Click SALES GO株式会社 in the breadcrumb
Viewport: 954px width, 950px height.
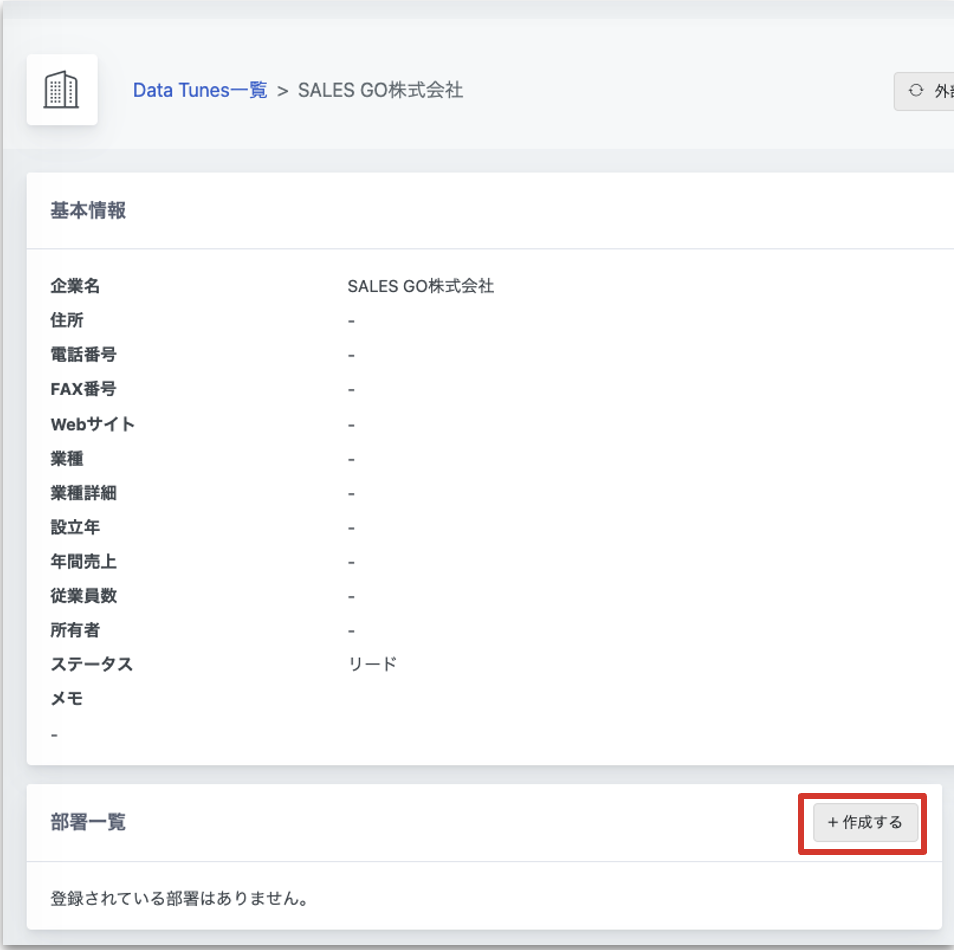point(380,90)
